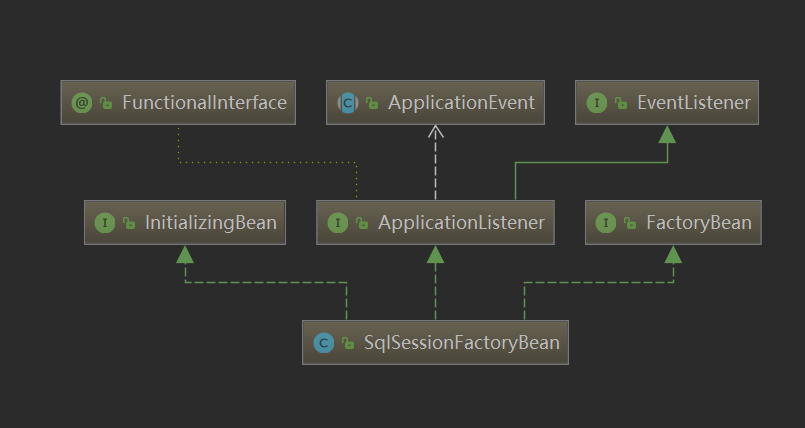This screenshot has height=428, width=805.
Task: Click the solid arrowhead pointing into EventListener
Action: (x=667, y=134)
